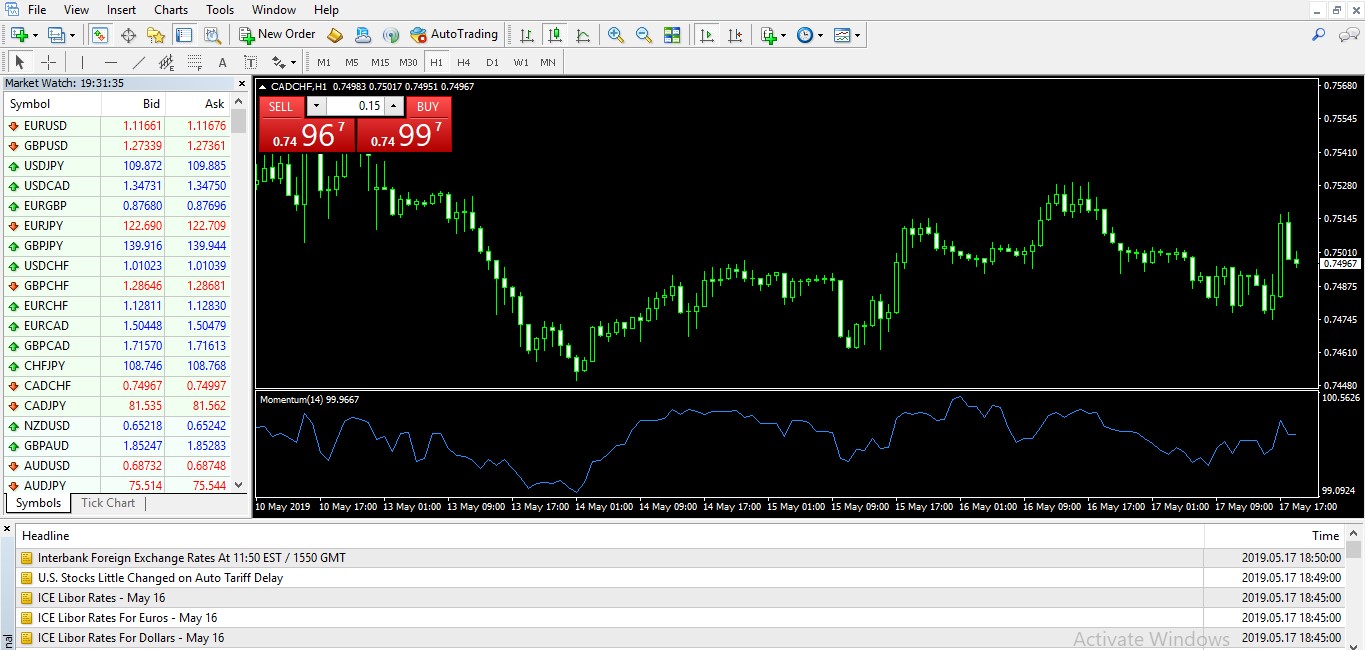
Task: Switch chart to Line Chart icon
Action: point(583,35)
